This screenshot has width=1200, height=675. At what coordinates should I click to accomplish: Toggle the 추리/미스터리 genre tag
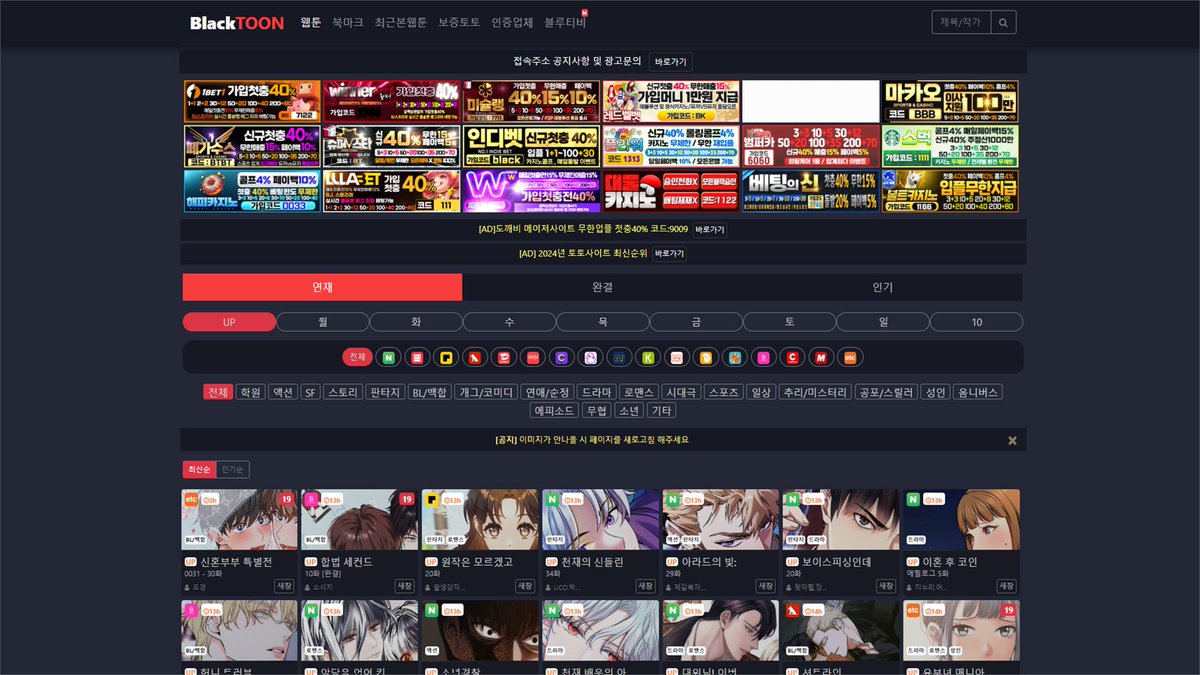tap(815, 392)
